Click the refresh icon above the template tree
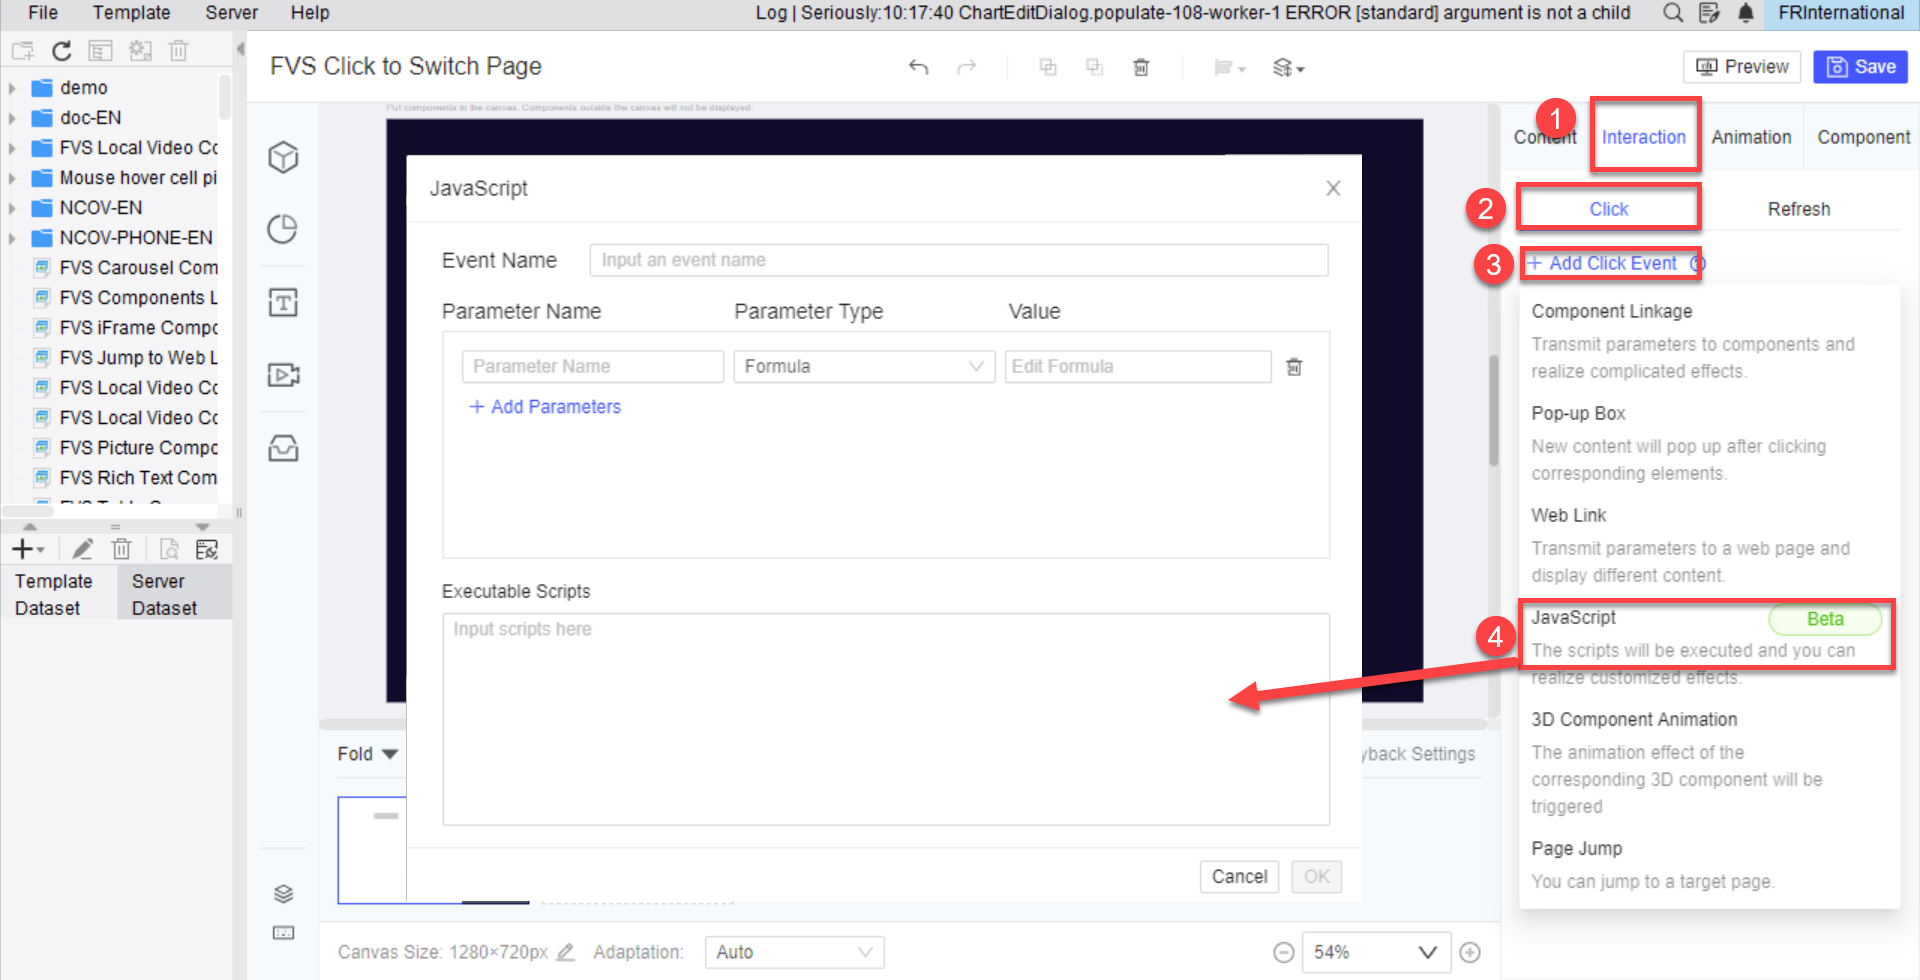The image size is (1920, 980). [61, 50]
